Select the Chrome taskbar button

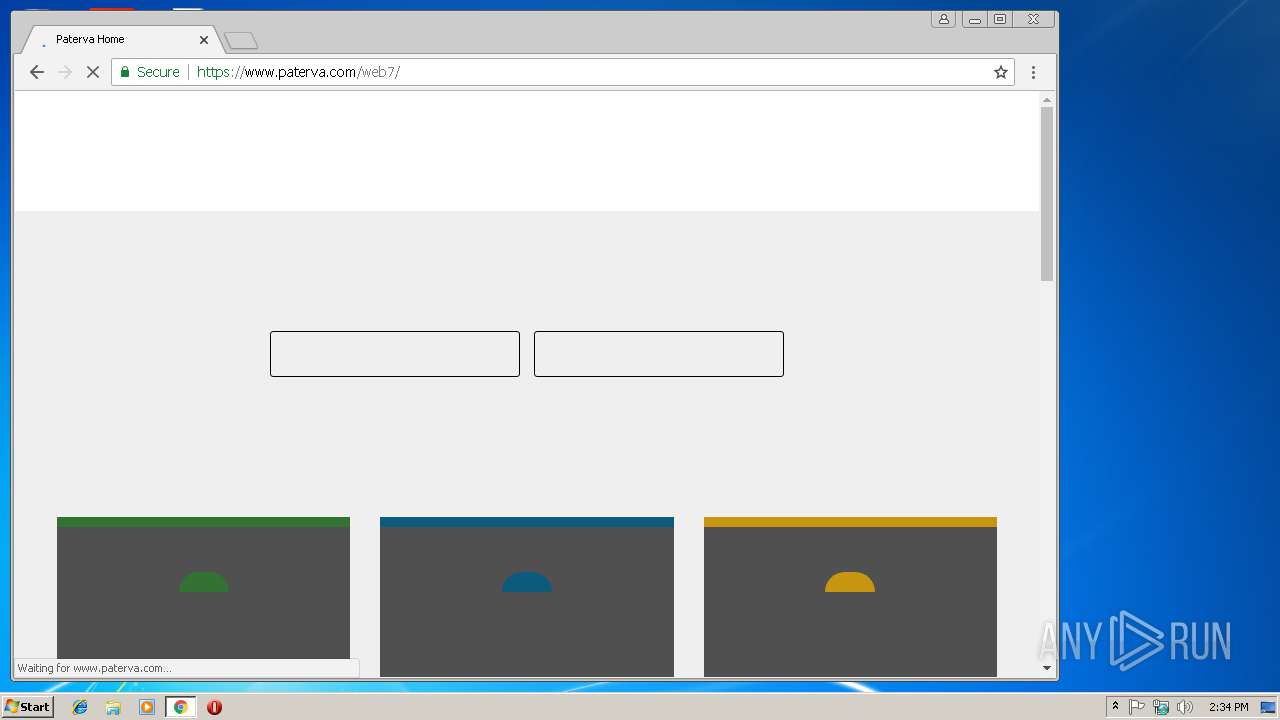tap(180, 707)
